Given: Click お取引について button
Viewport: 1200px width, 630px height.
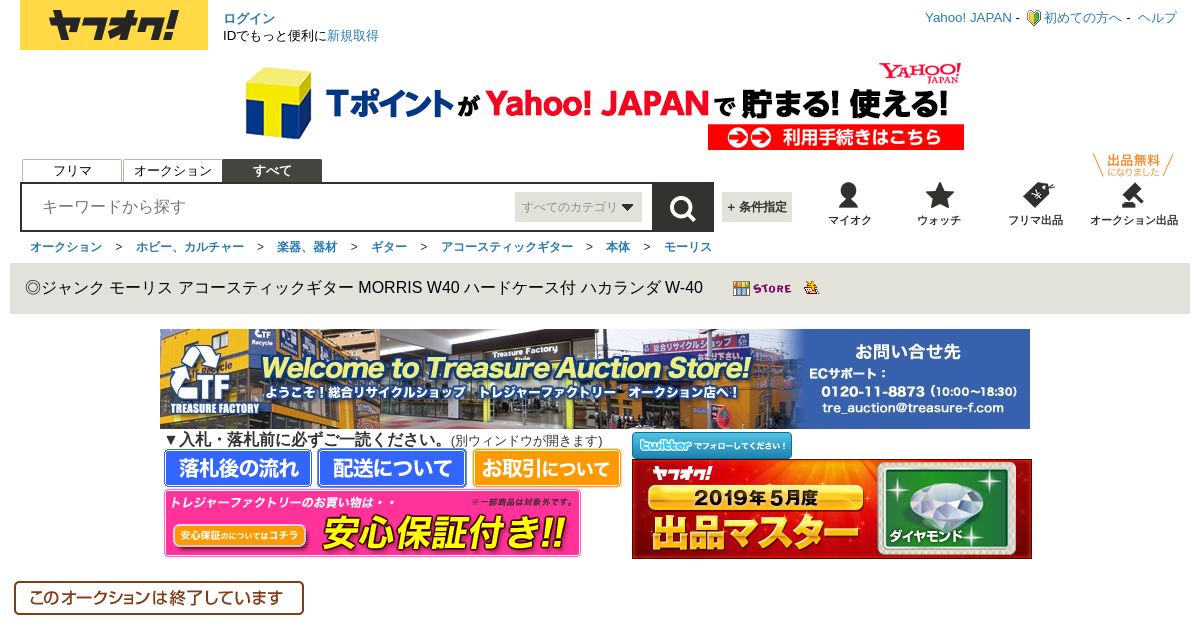Looking at the screenshot, I should pos(545,468).
